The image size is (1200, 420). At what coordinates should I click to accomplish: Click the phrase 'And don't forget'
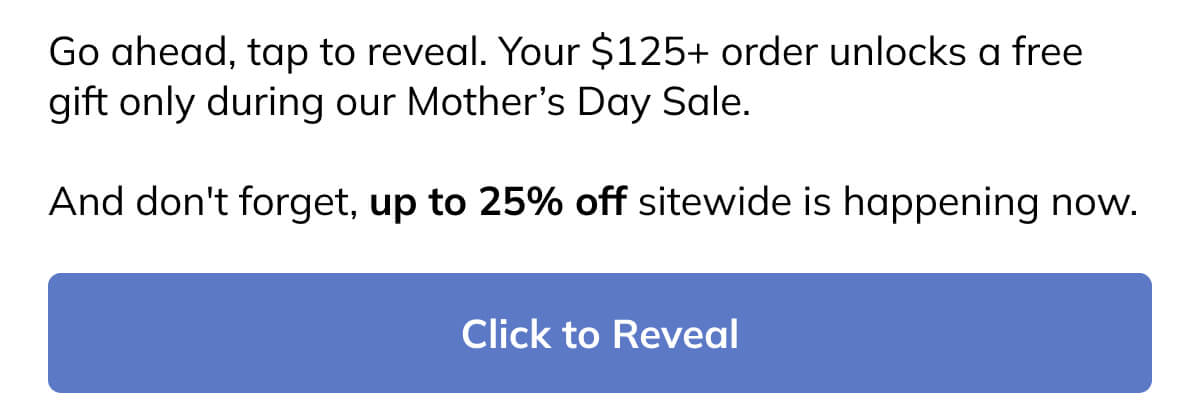click(x=200, y=205)
